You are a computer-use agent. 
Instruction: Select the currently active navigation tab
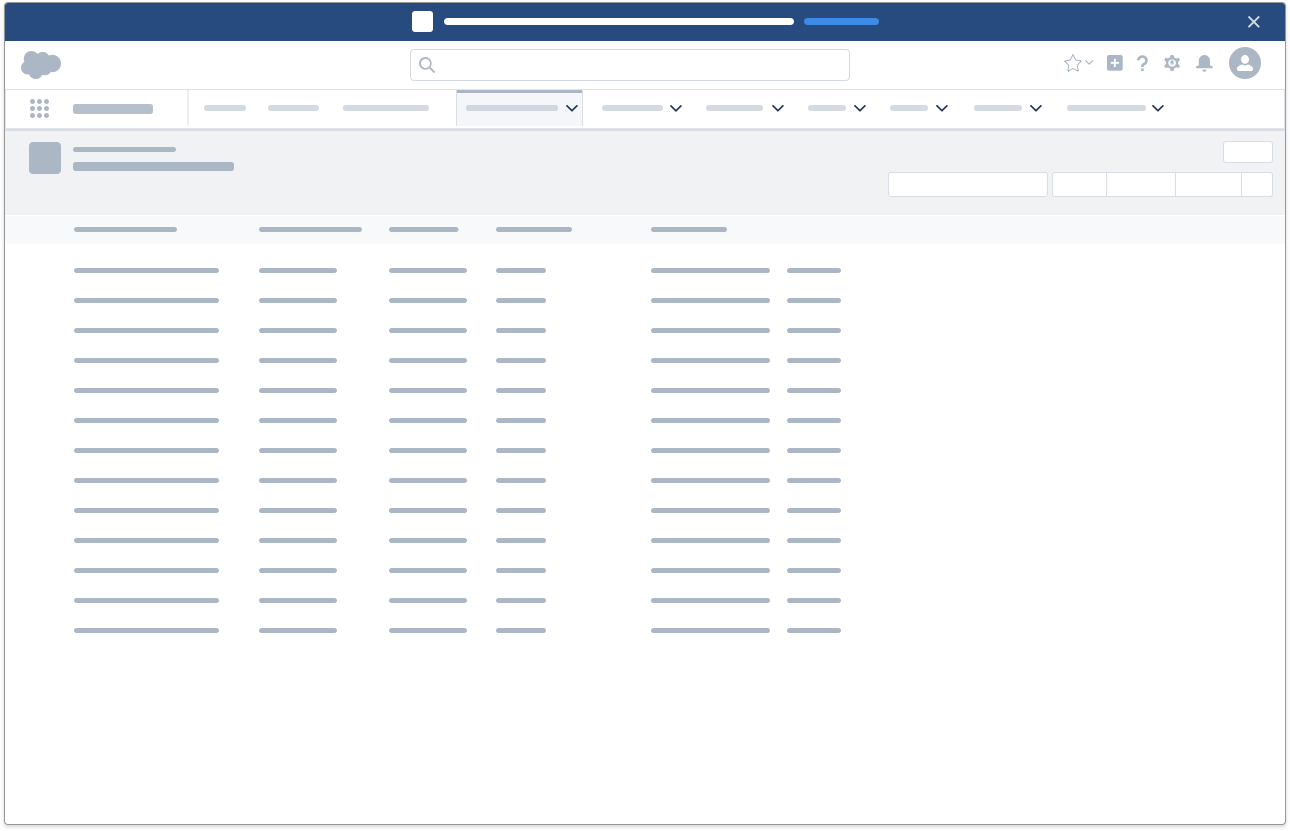(513, 108)
